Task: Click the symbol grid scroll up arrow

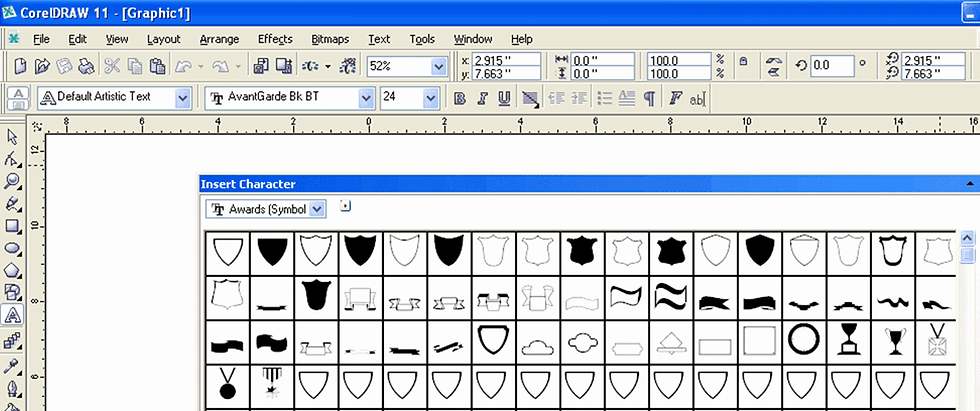Action: (968, 238)
